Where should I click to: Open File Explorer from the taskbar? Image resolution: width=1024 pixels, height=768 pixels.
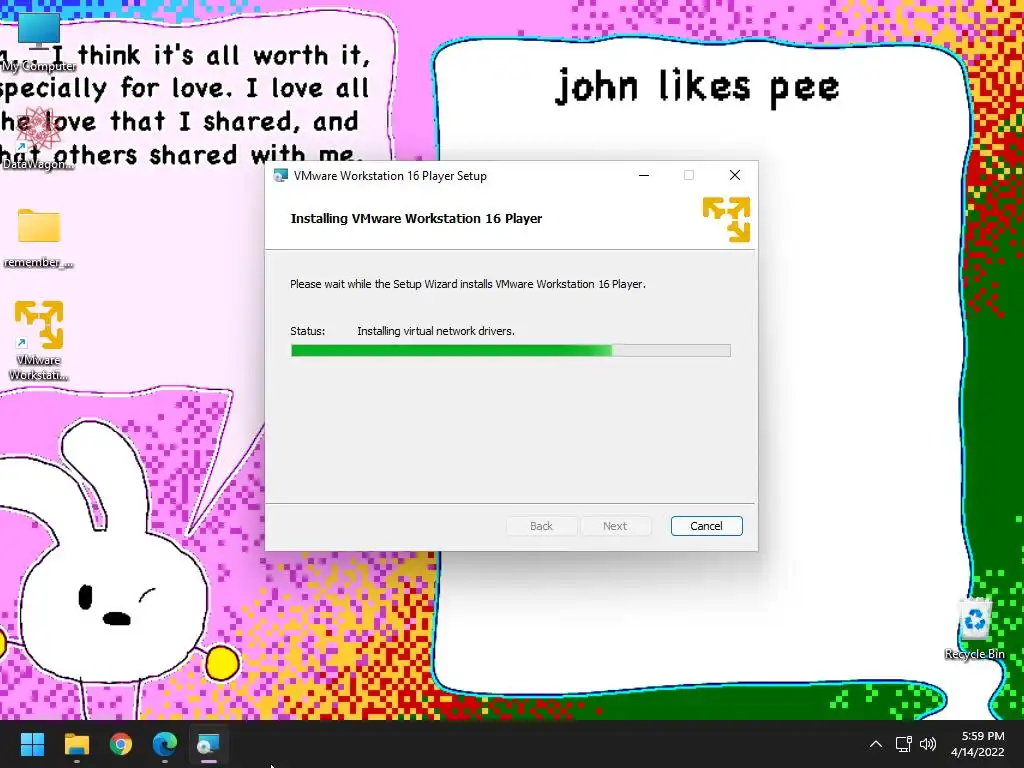[76, 744]
